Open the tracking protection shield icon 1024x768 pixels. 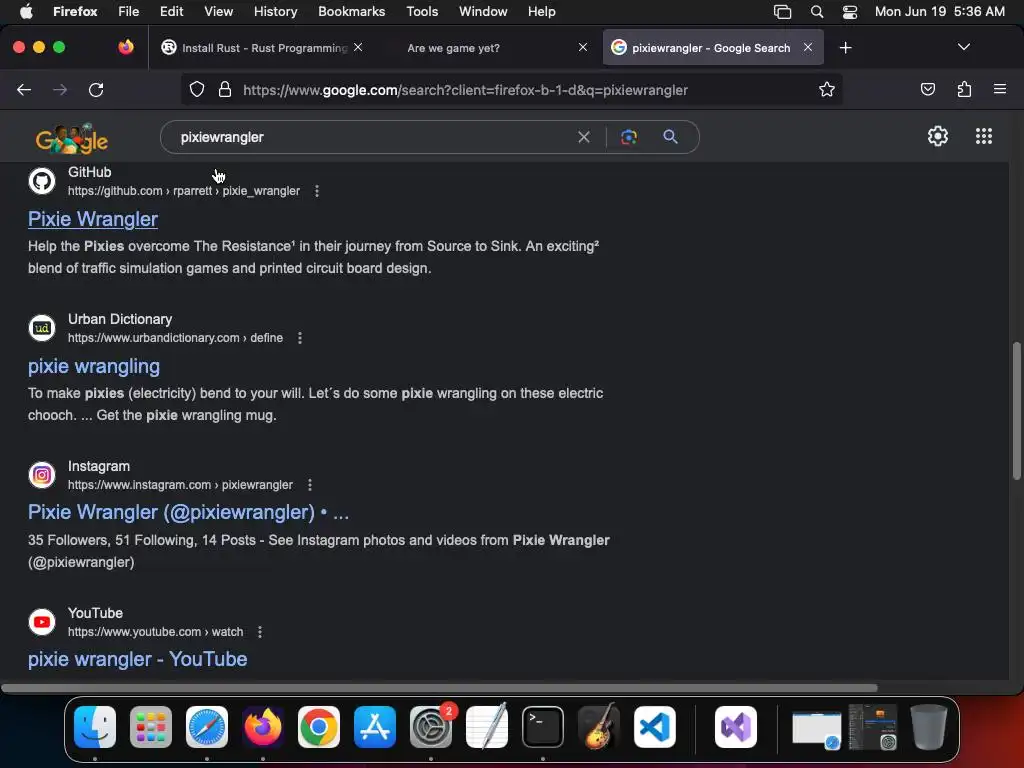coord(197,89)
